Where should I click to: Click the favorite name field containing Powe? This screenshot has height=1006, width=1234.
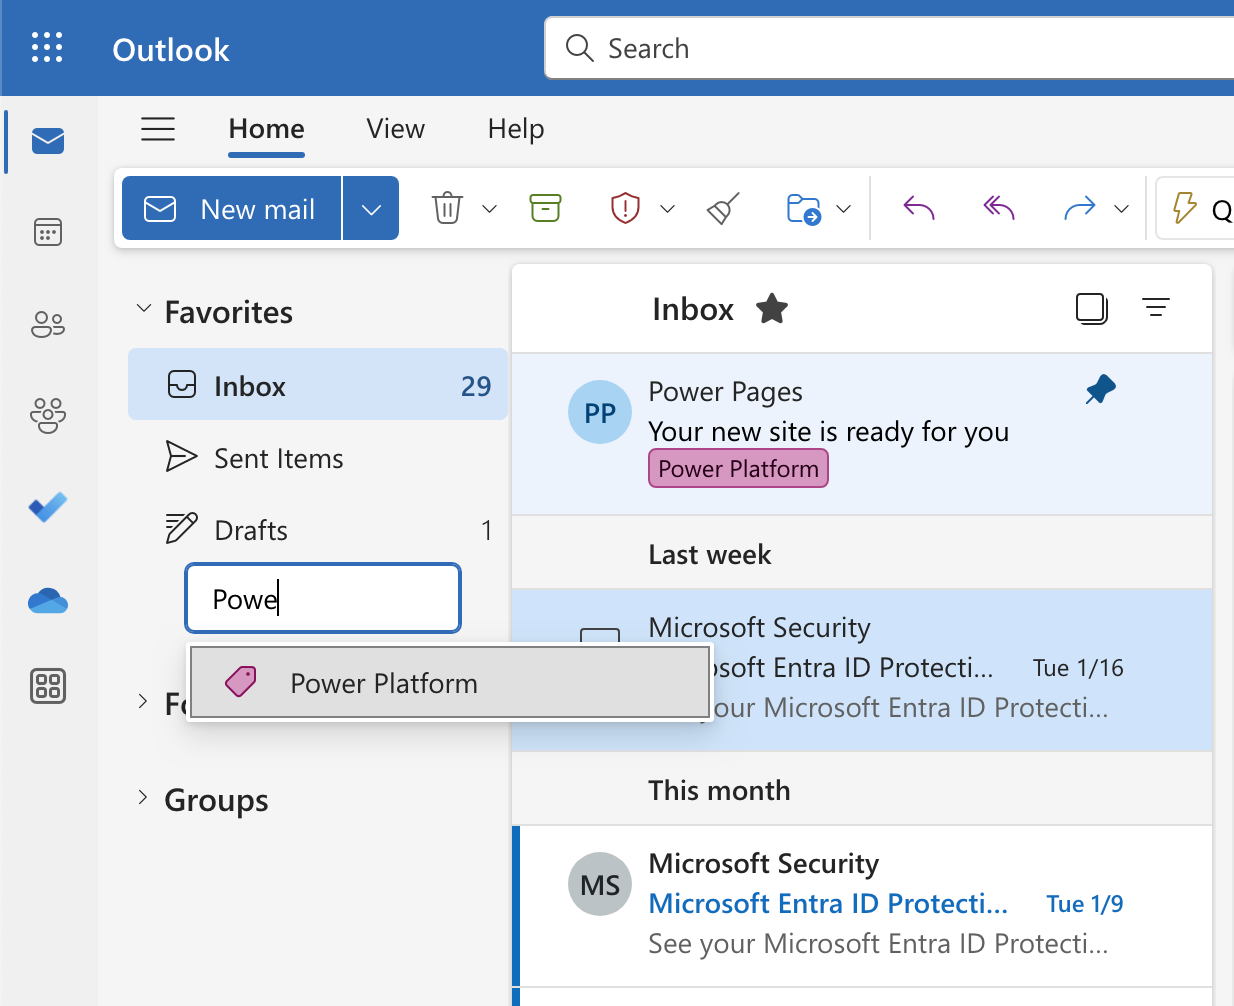(323, 599)
